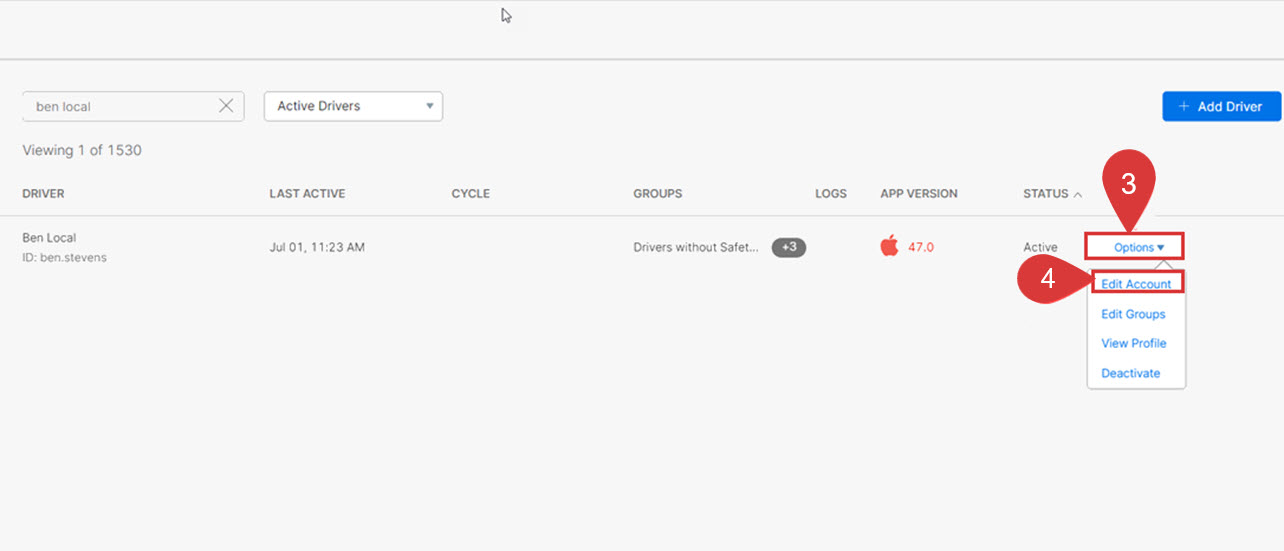Image resolution: width=1284 pixels, height=551 pixels.
Task: Click the Groups column header
Action: pos(657,194)
